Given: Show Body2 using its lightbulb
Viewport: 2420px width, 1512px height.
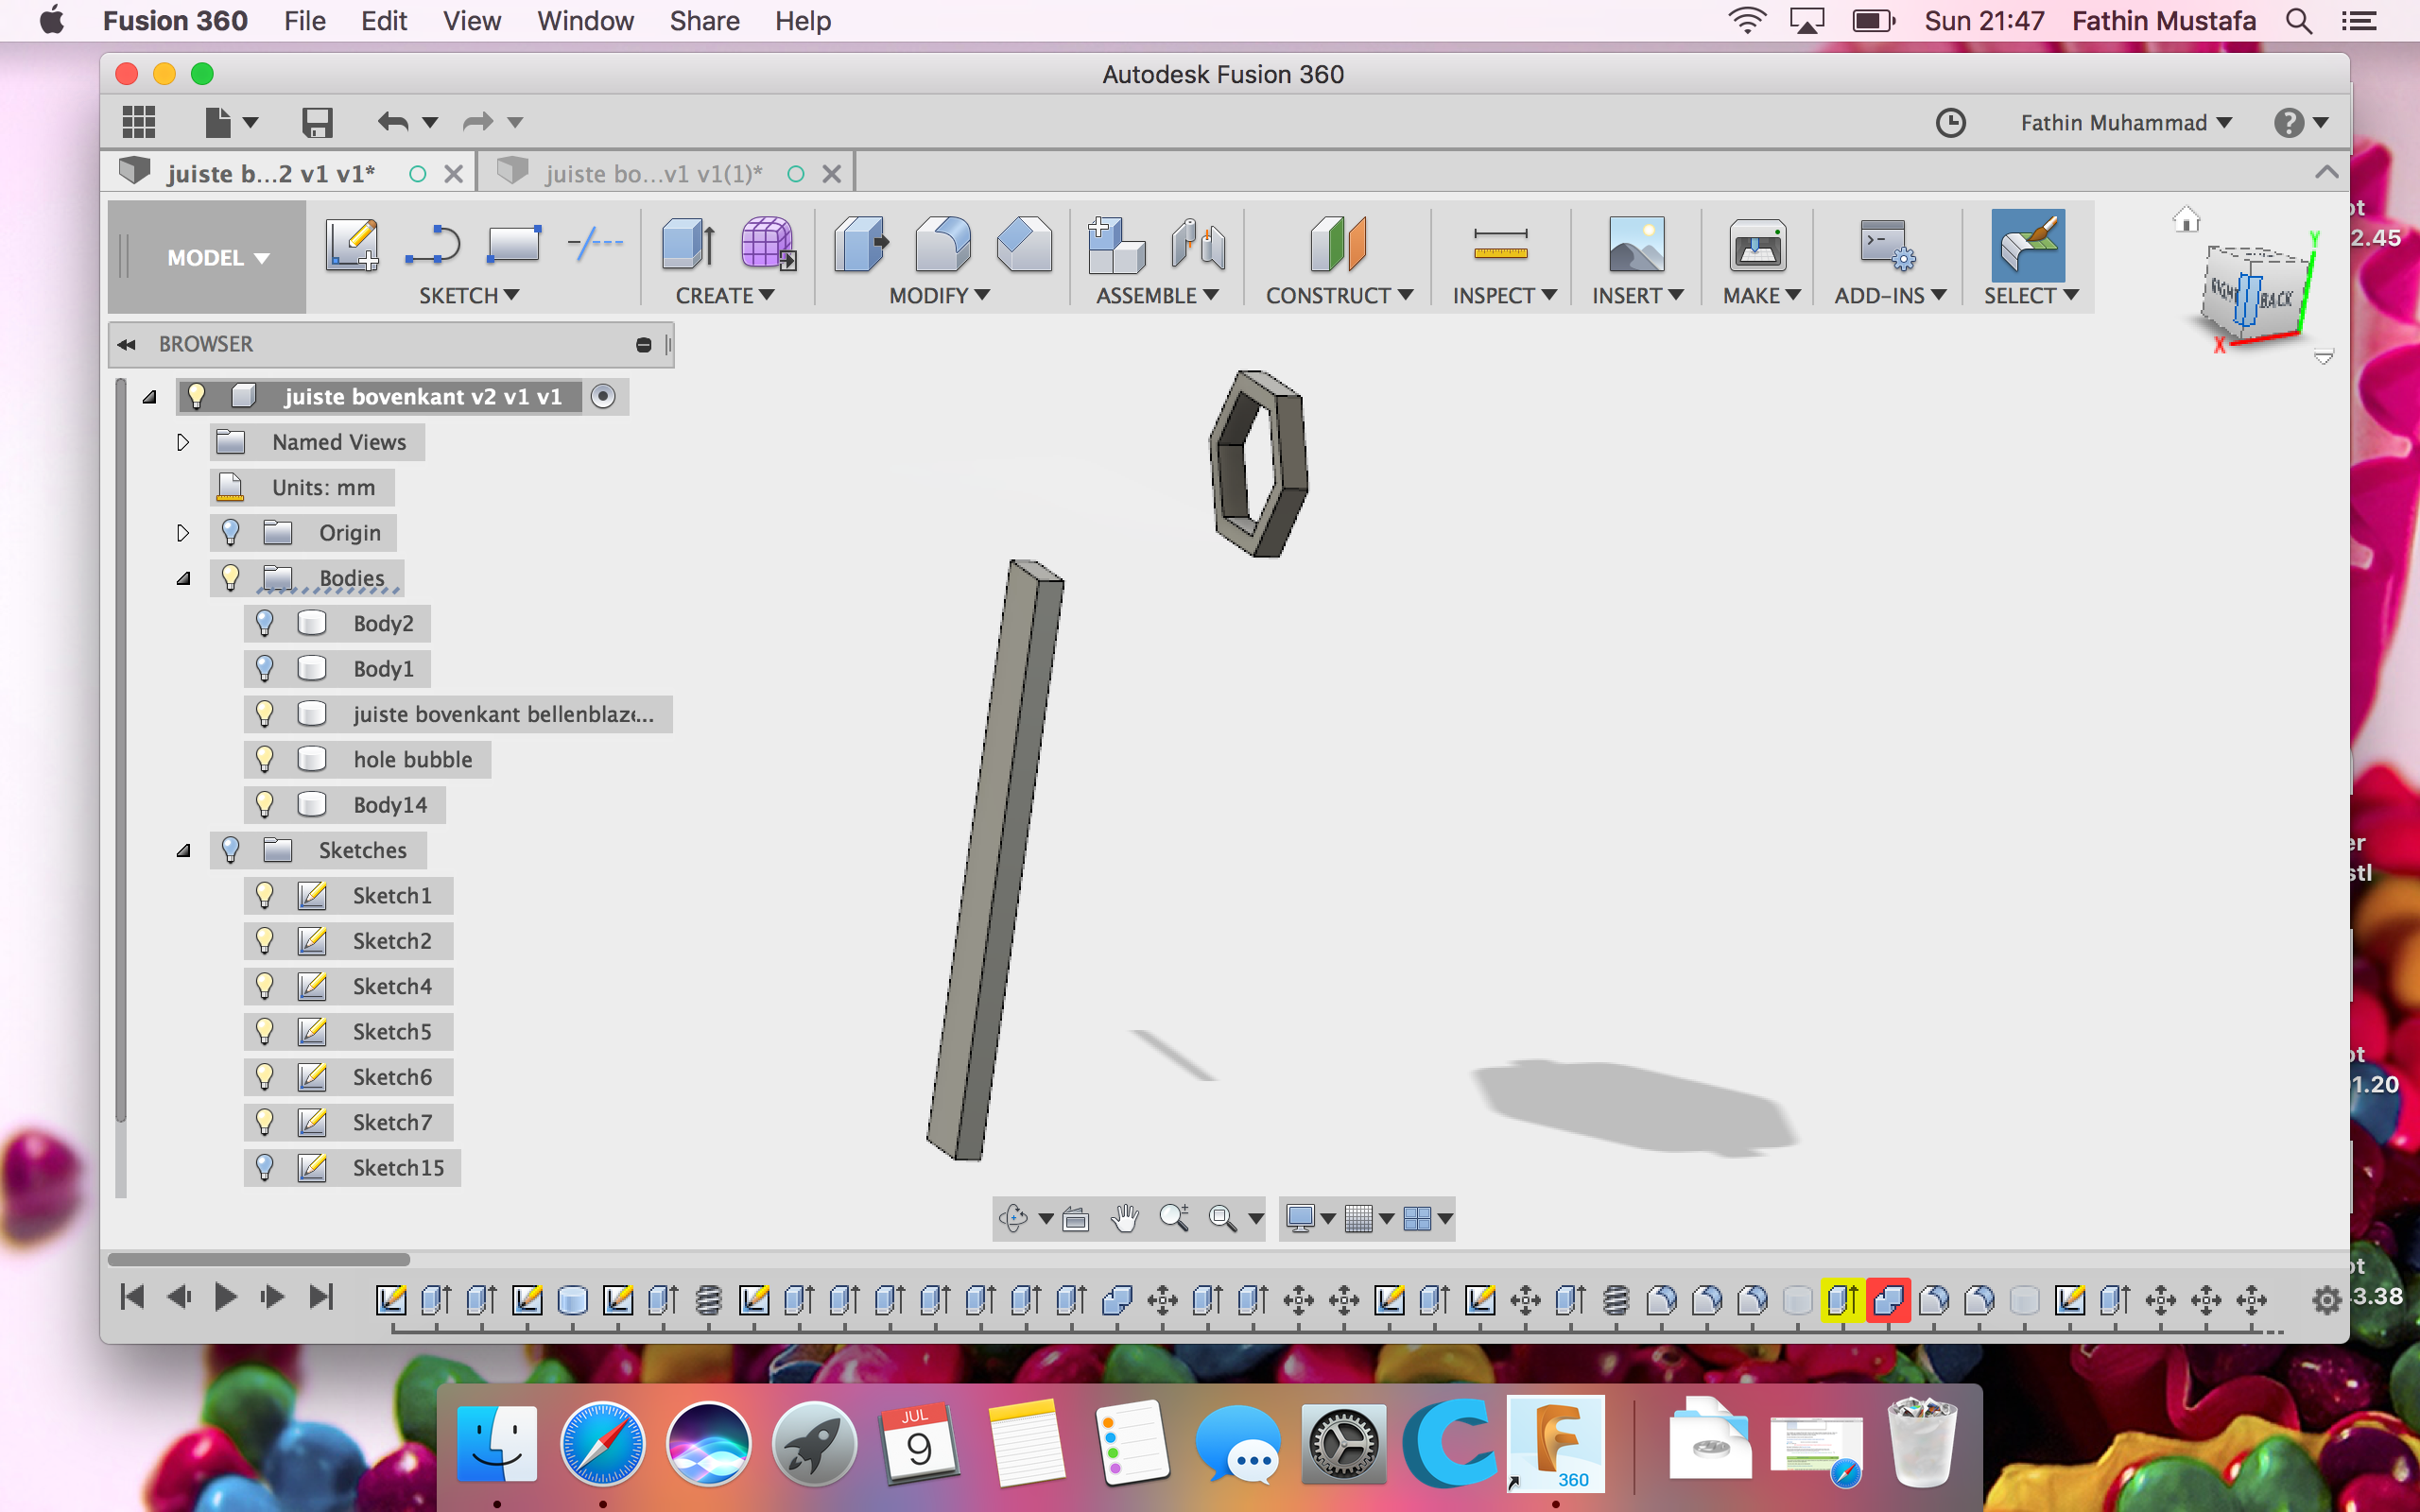Looking at the screenshot, I should click(264, 623).
